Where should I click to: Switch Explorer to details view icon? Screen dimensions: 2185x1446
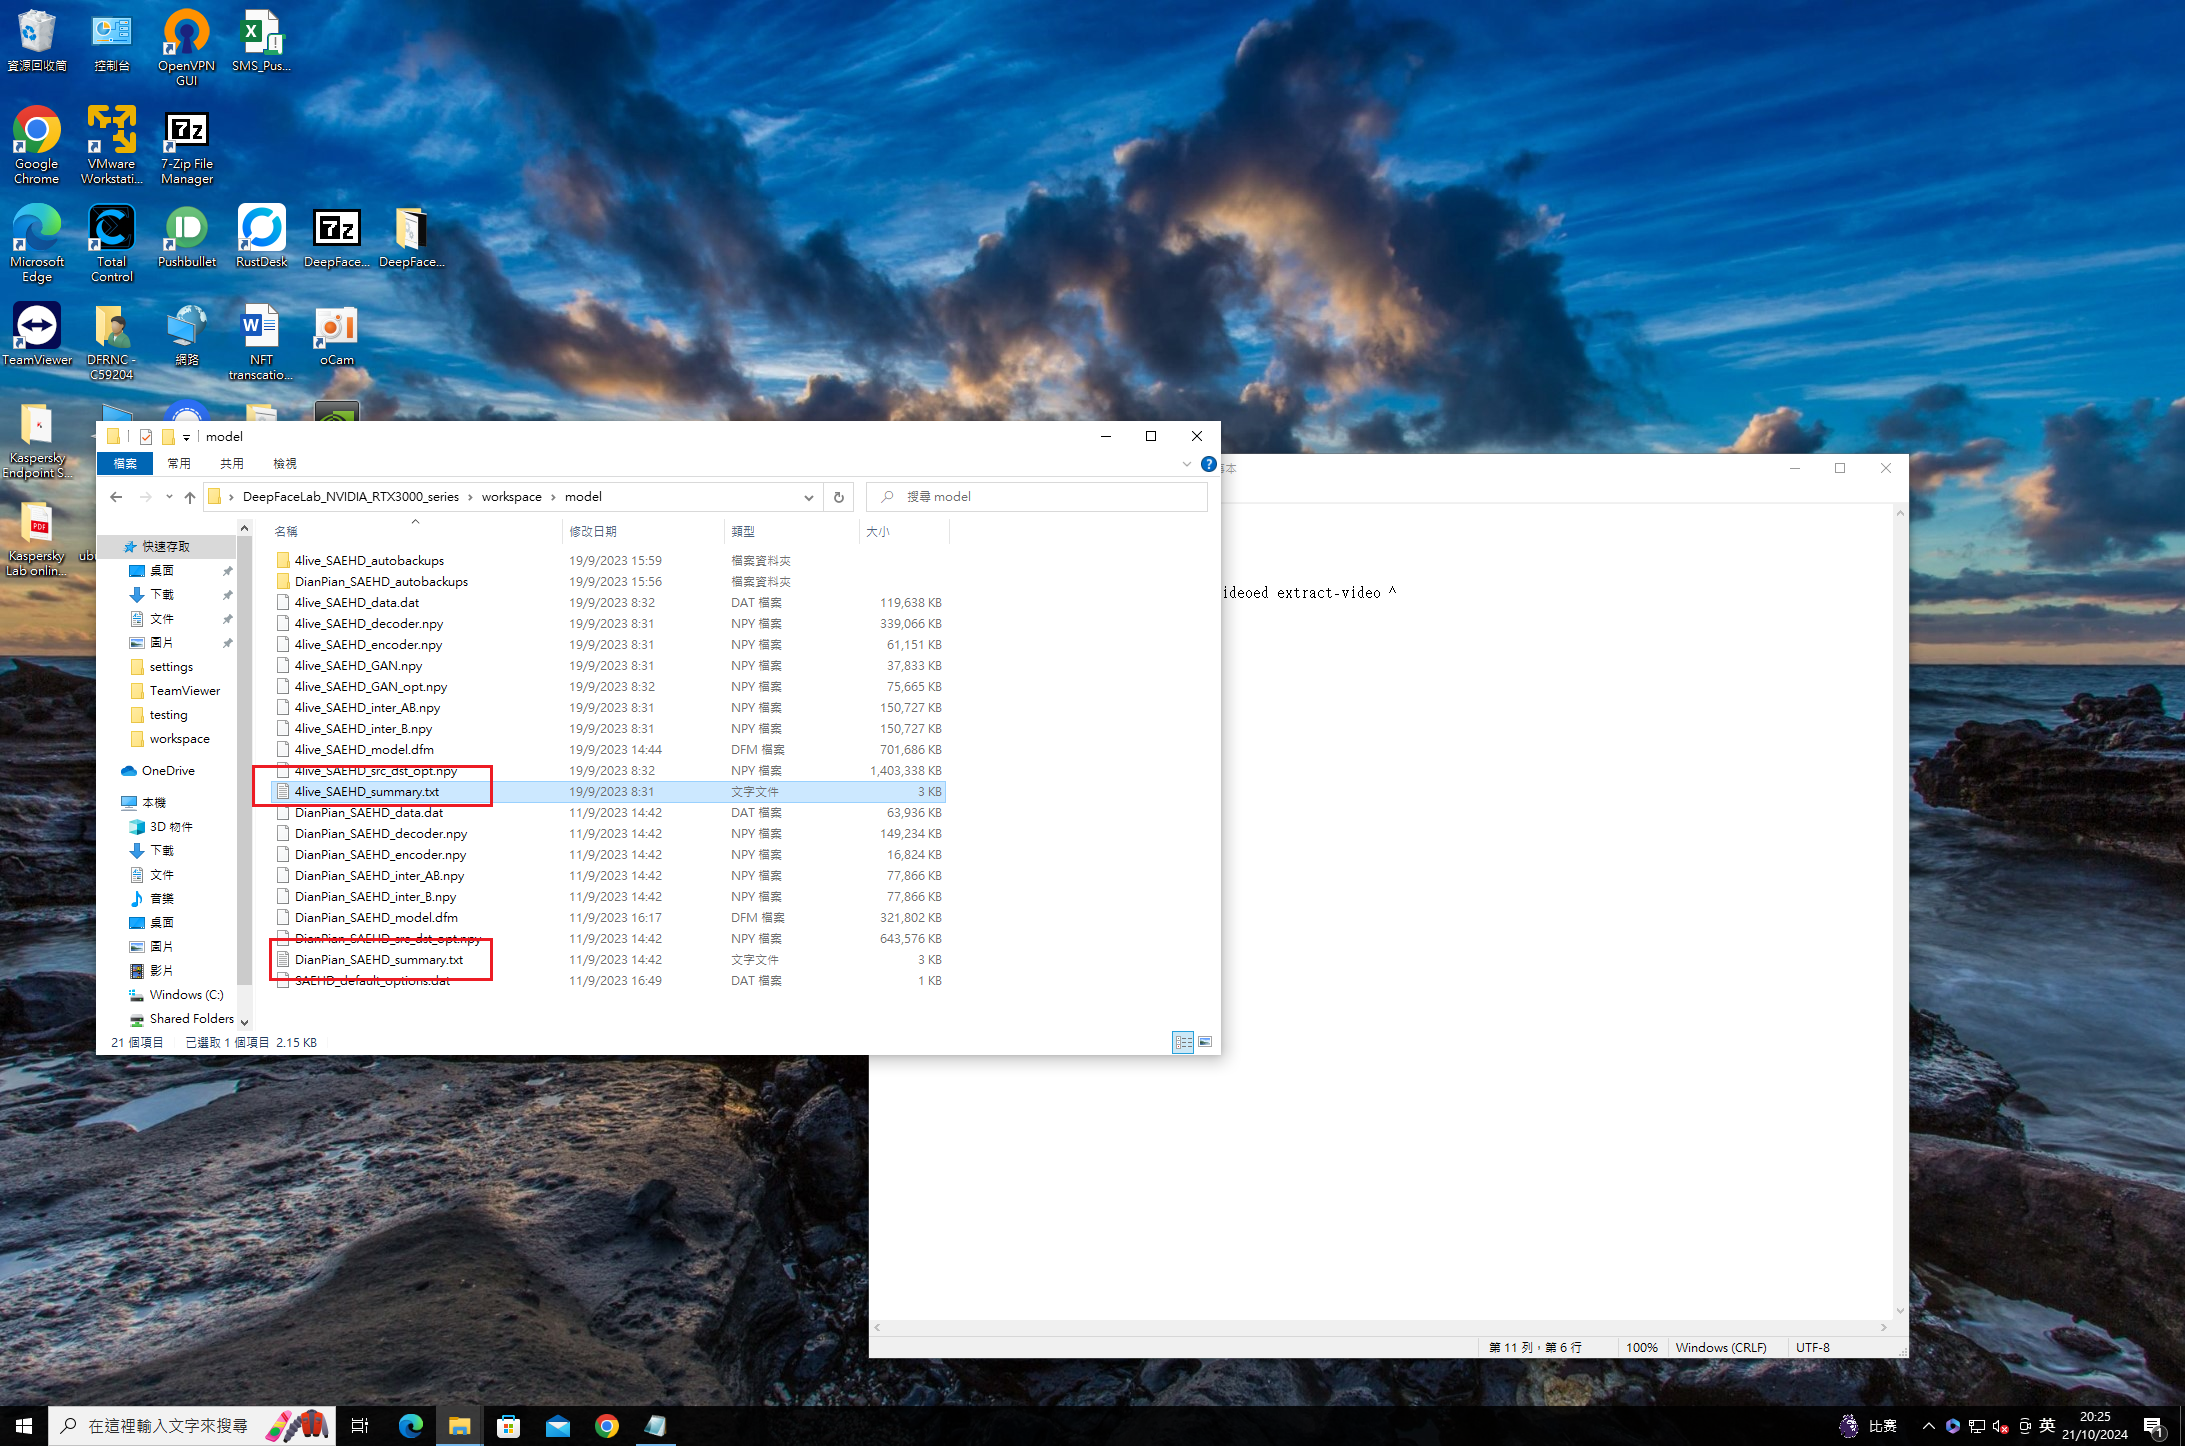coord(1183,1042)
